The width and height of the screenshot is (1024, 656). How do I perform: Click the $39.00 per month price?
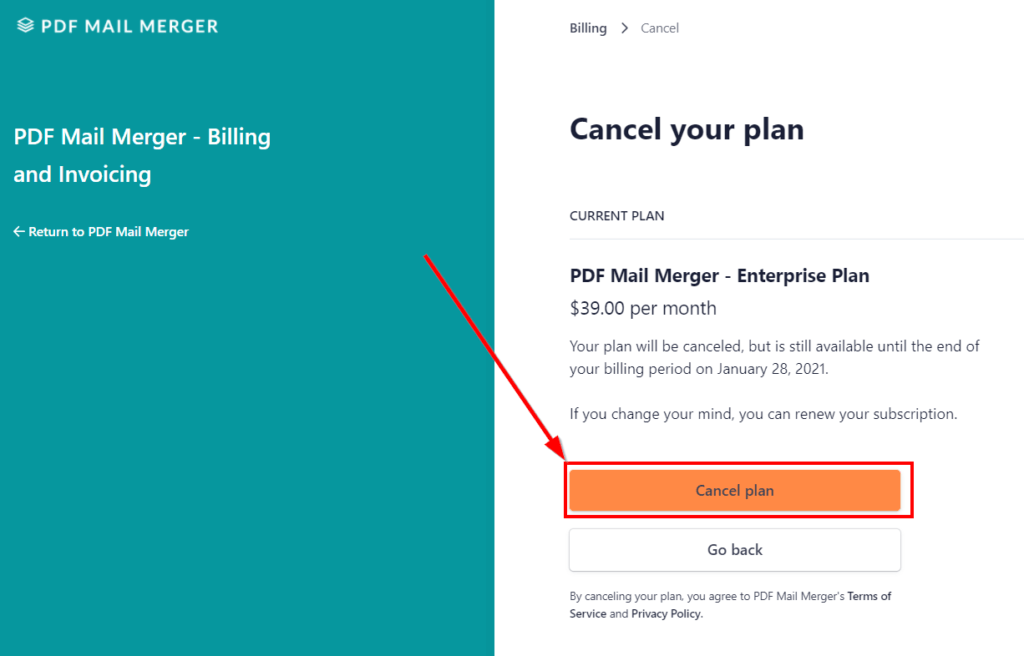point(643,308)
